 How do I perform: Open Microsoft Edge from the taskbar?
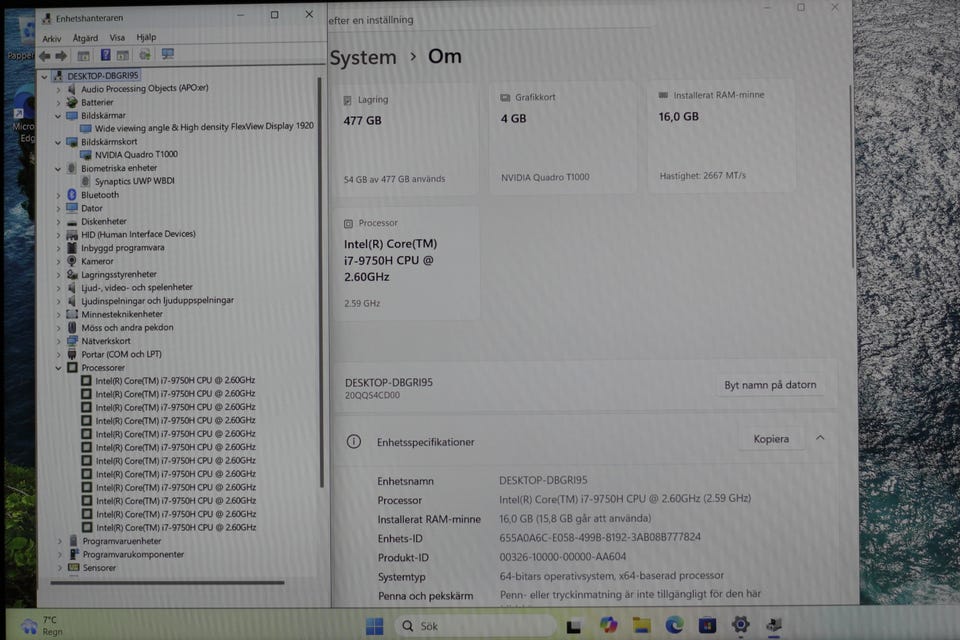pos(674,625)
